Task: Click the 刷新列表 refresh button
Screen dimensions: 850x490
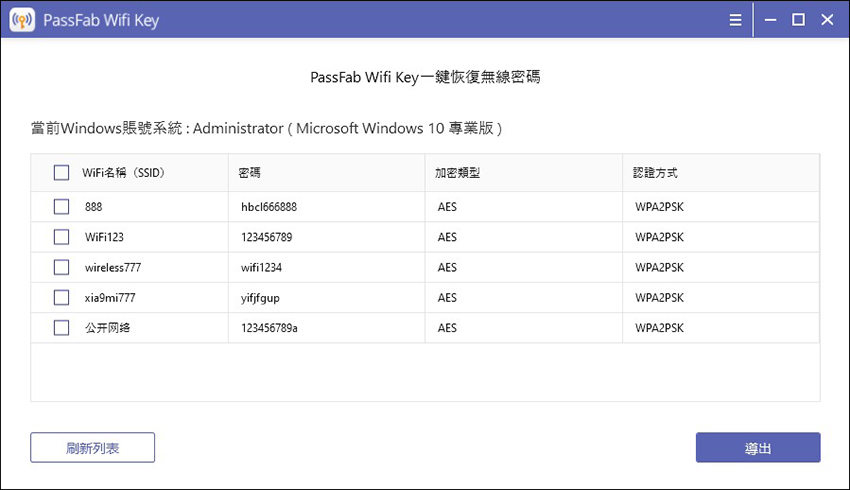Action: pyautogui.click(x=93, y=448)
